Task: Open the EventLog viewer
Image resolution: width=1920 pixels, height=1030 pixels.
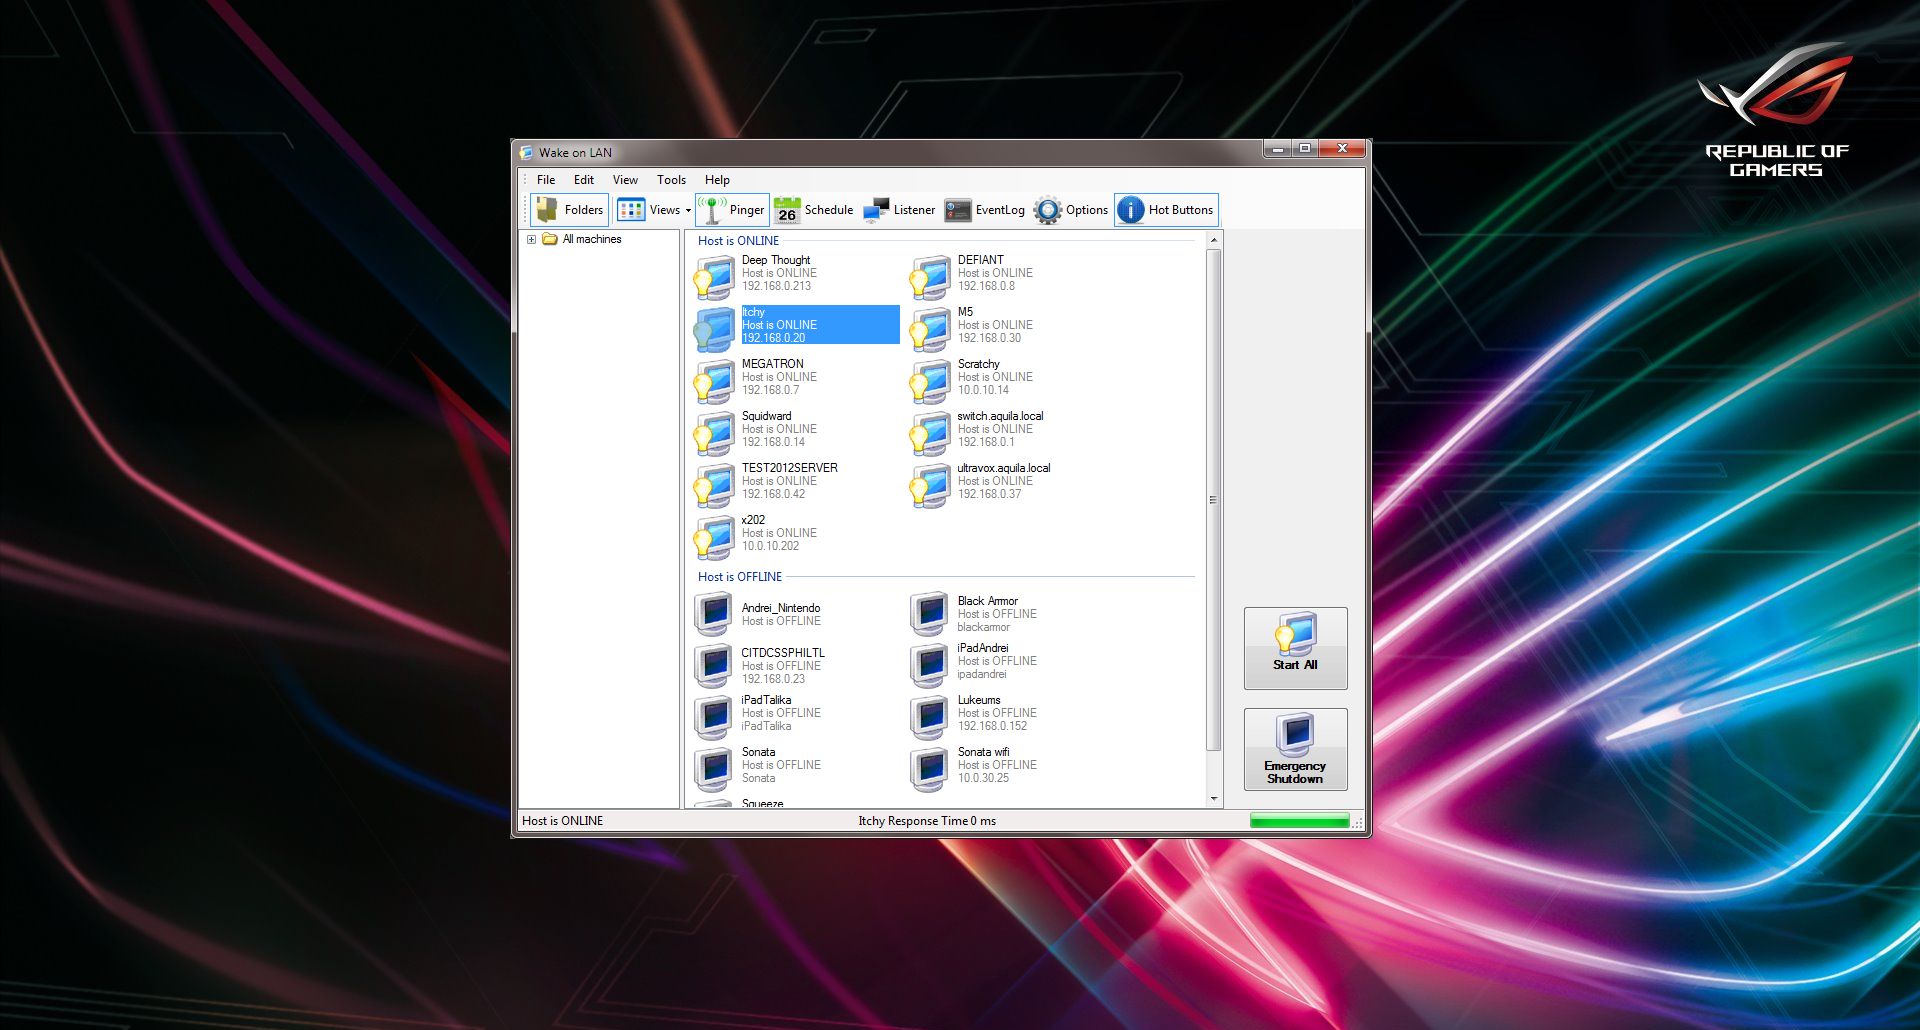Action: click(985, 210)
